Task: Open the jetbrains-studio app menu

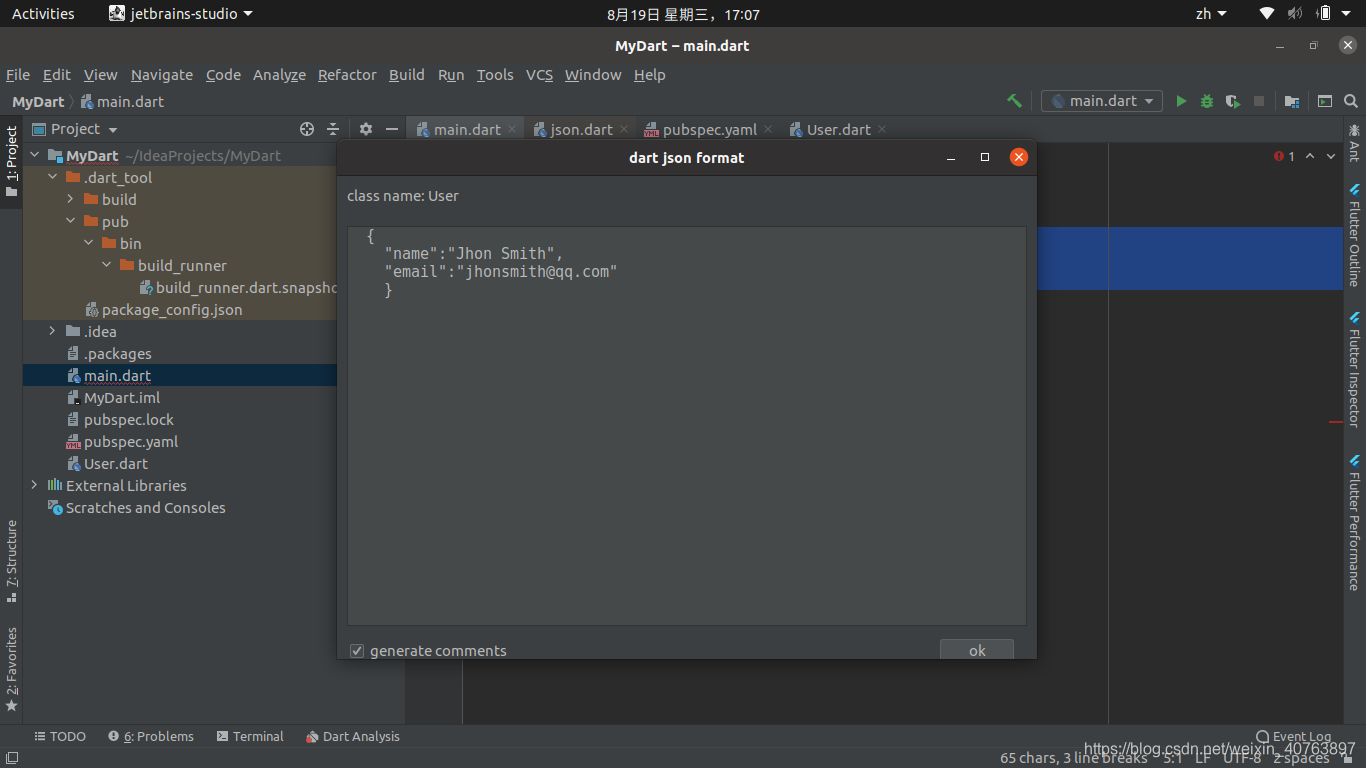Action: click(x=181, y=14)
